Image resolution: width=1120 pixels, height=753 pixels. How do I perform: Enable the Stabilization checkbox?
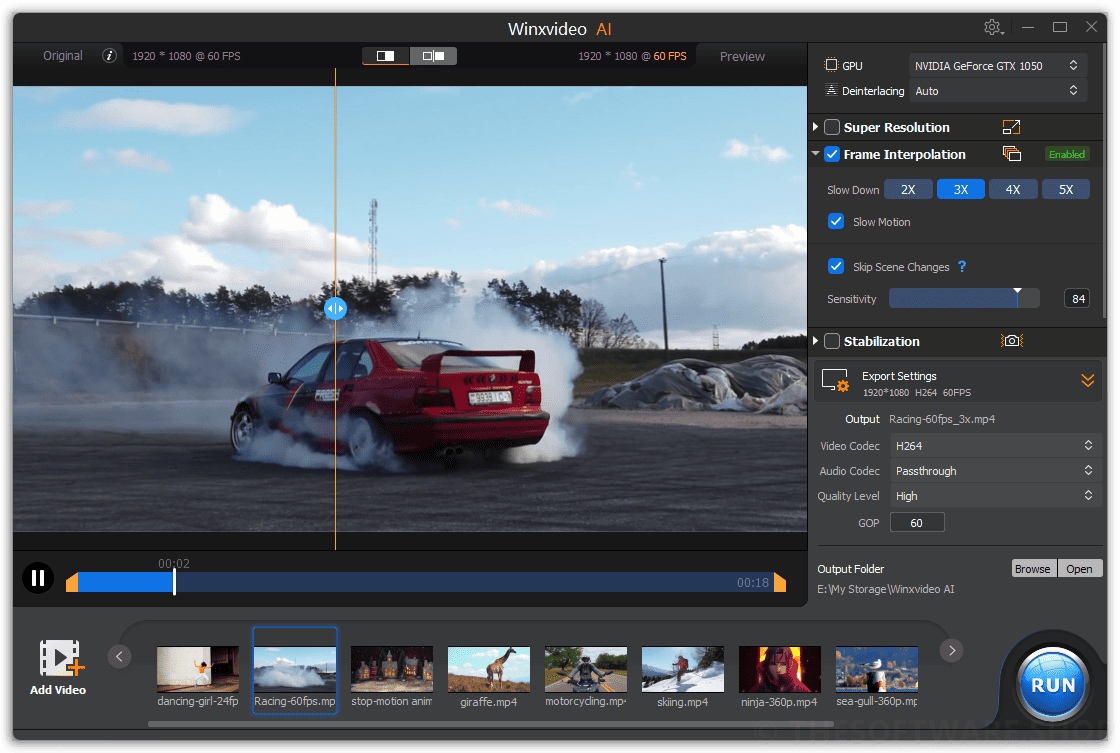(x=831, y=341)
